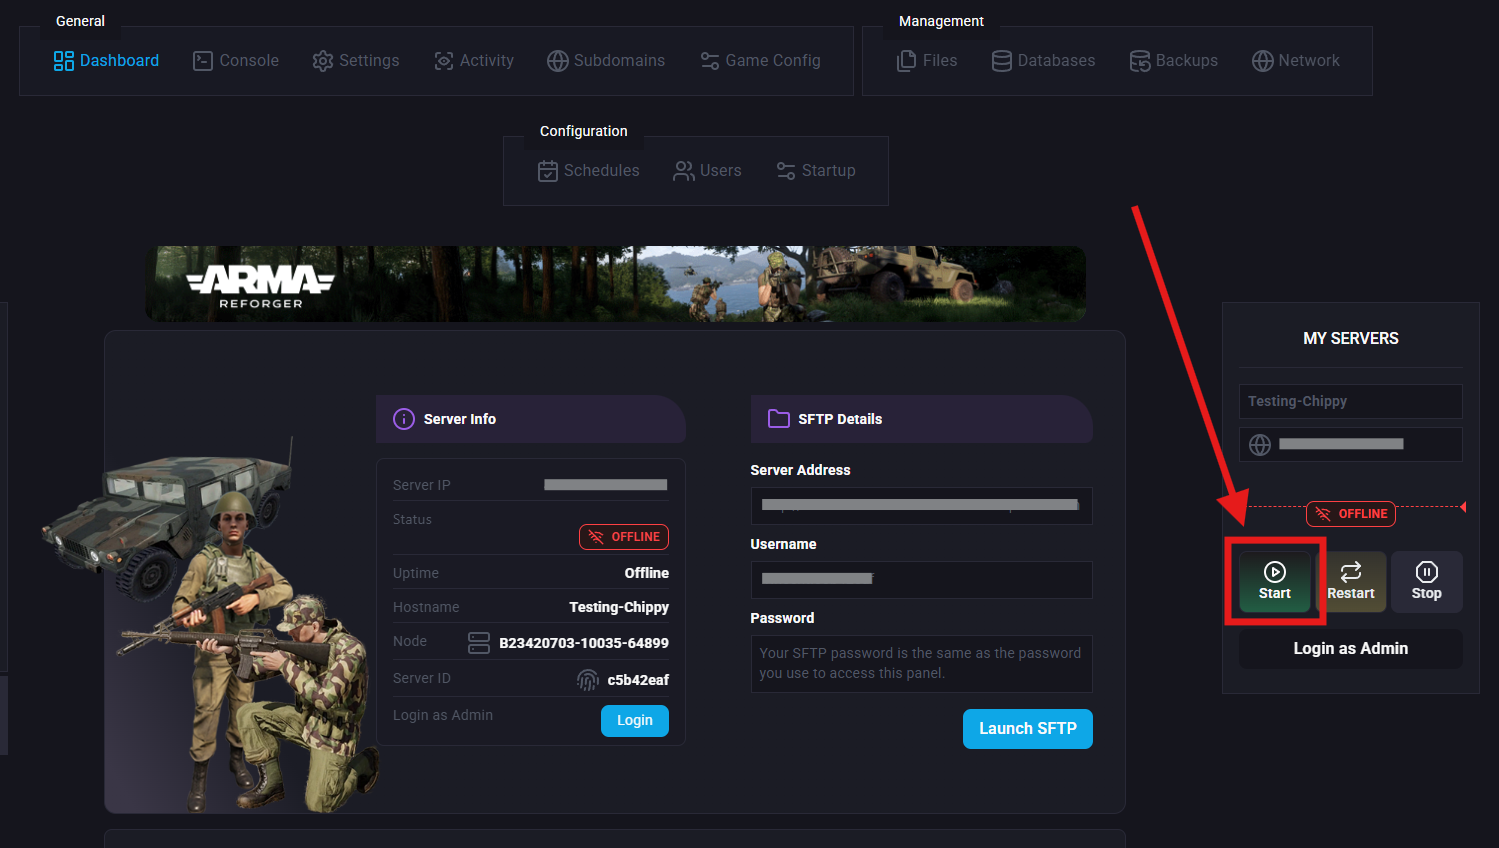Click the Server ID fingerprint icon
The height and width of the screenshot is (848, 1499).
588,680
